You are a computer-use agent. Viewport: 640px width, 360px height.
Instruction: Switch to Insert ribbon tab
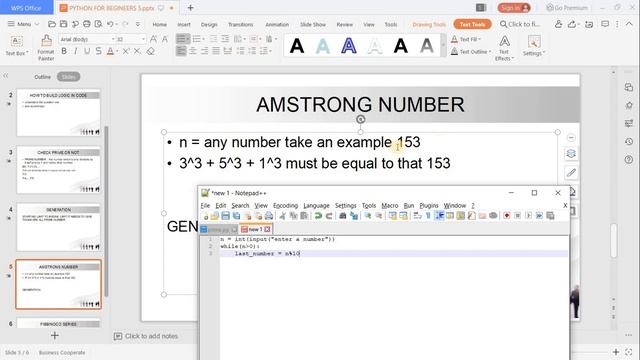pyautogui.click(x=184, y=25)
